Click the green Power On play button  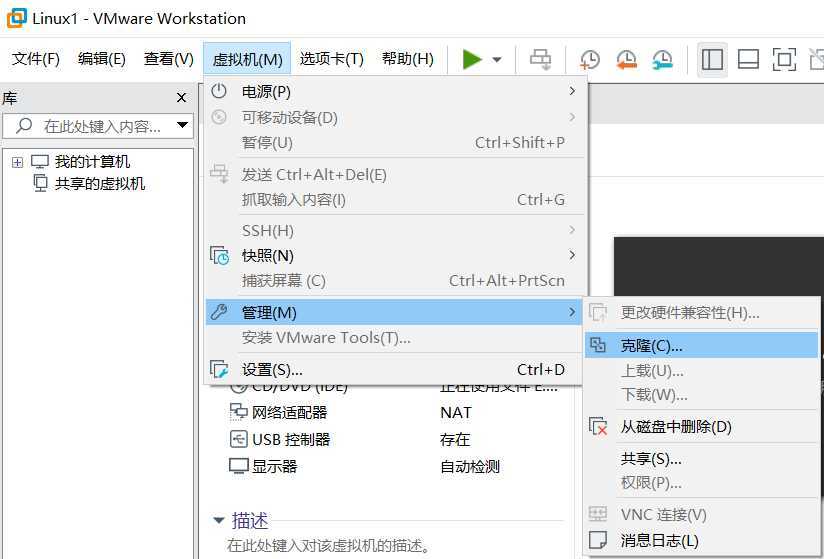(x=472, y=59)
